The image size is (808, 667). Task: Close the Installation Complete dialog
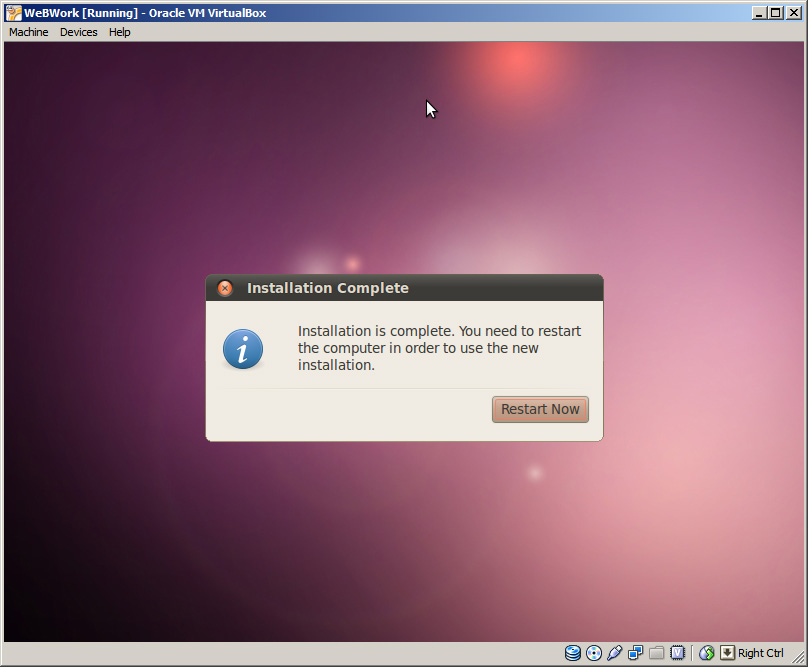[225, 288]
